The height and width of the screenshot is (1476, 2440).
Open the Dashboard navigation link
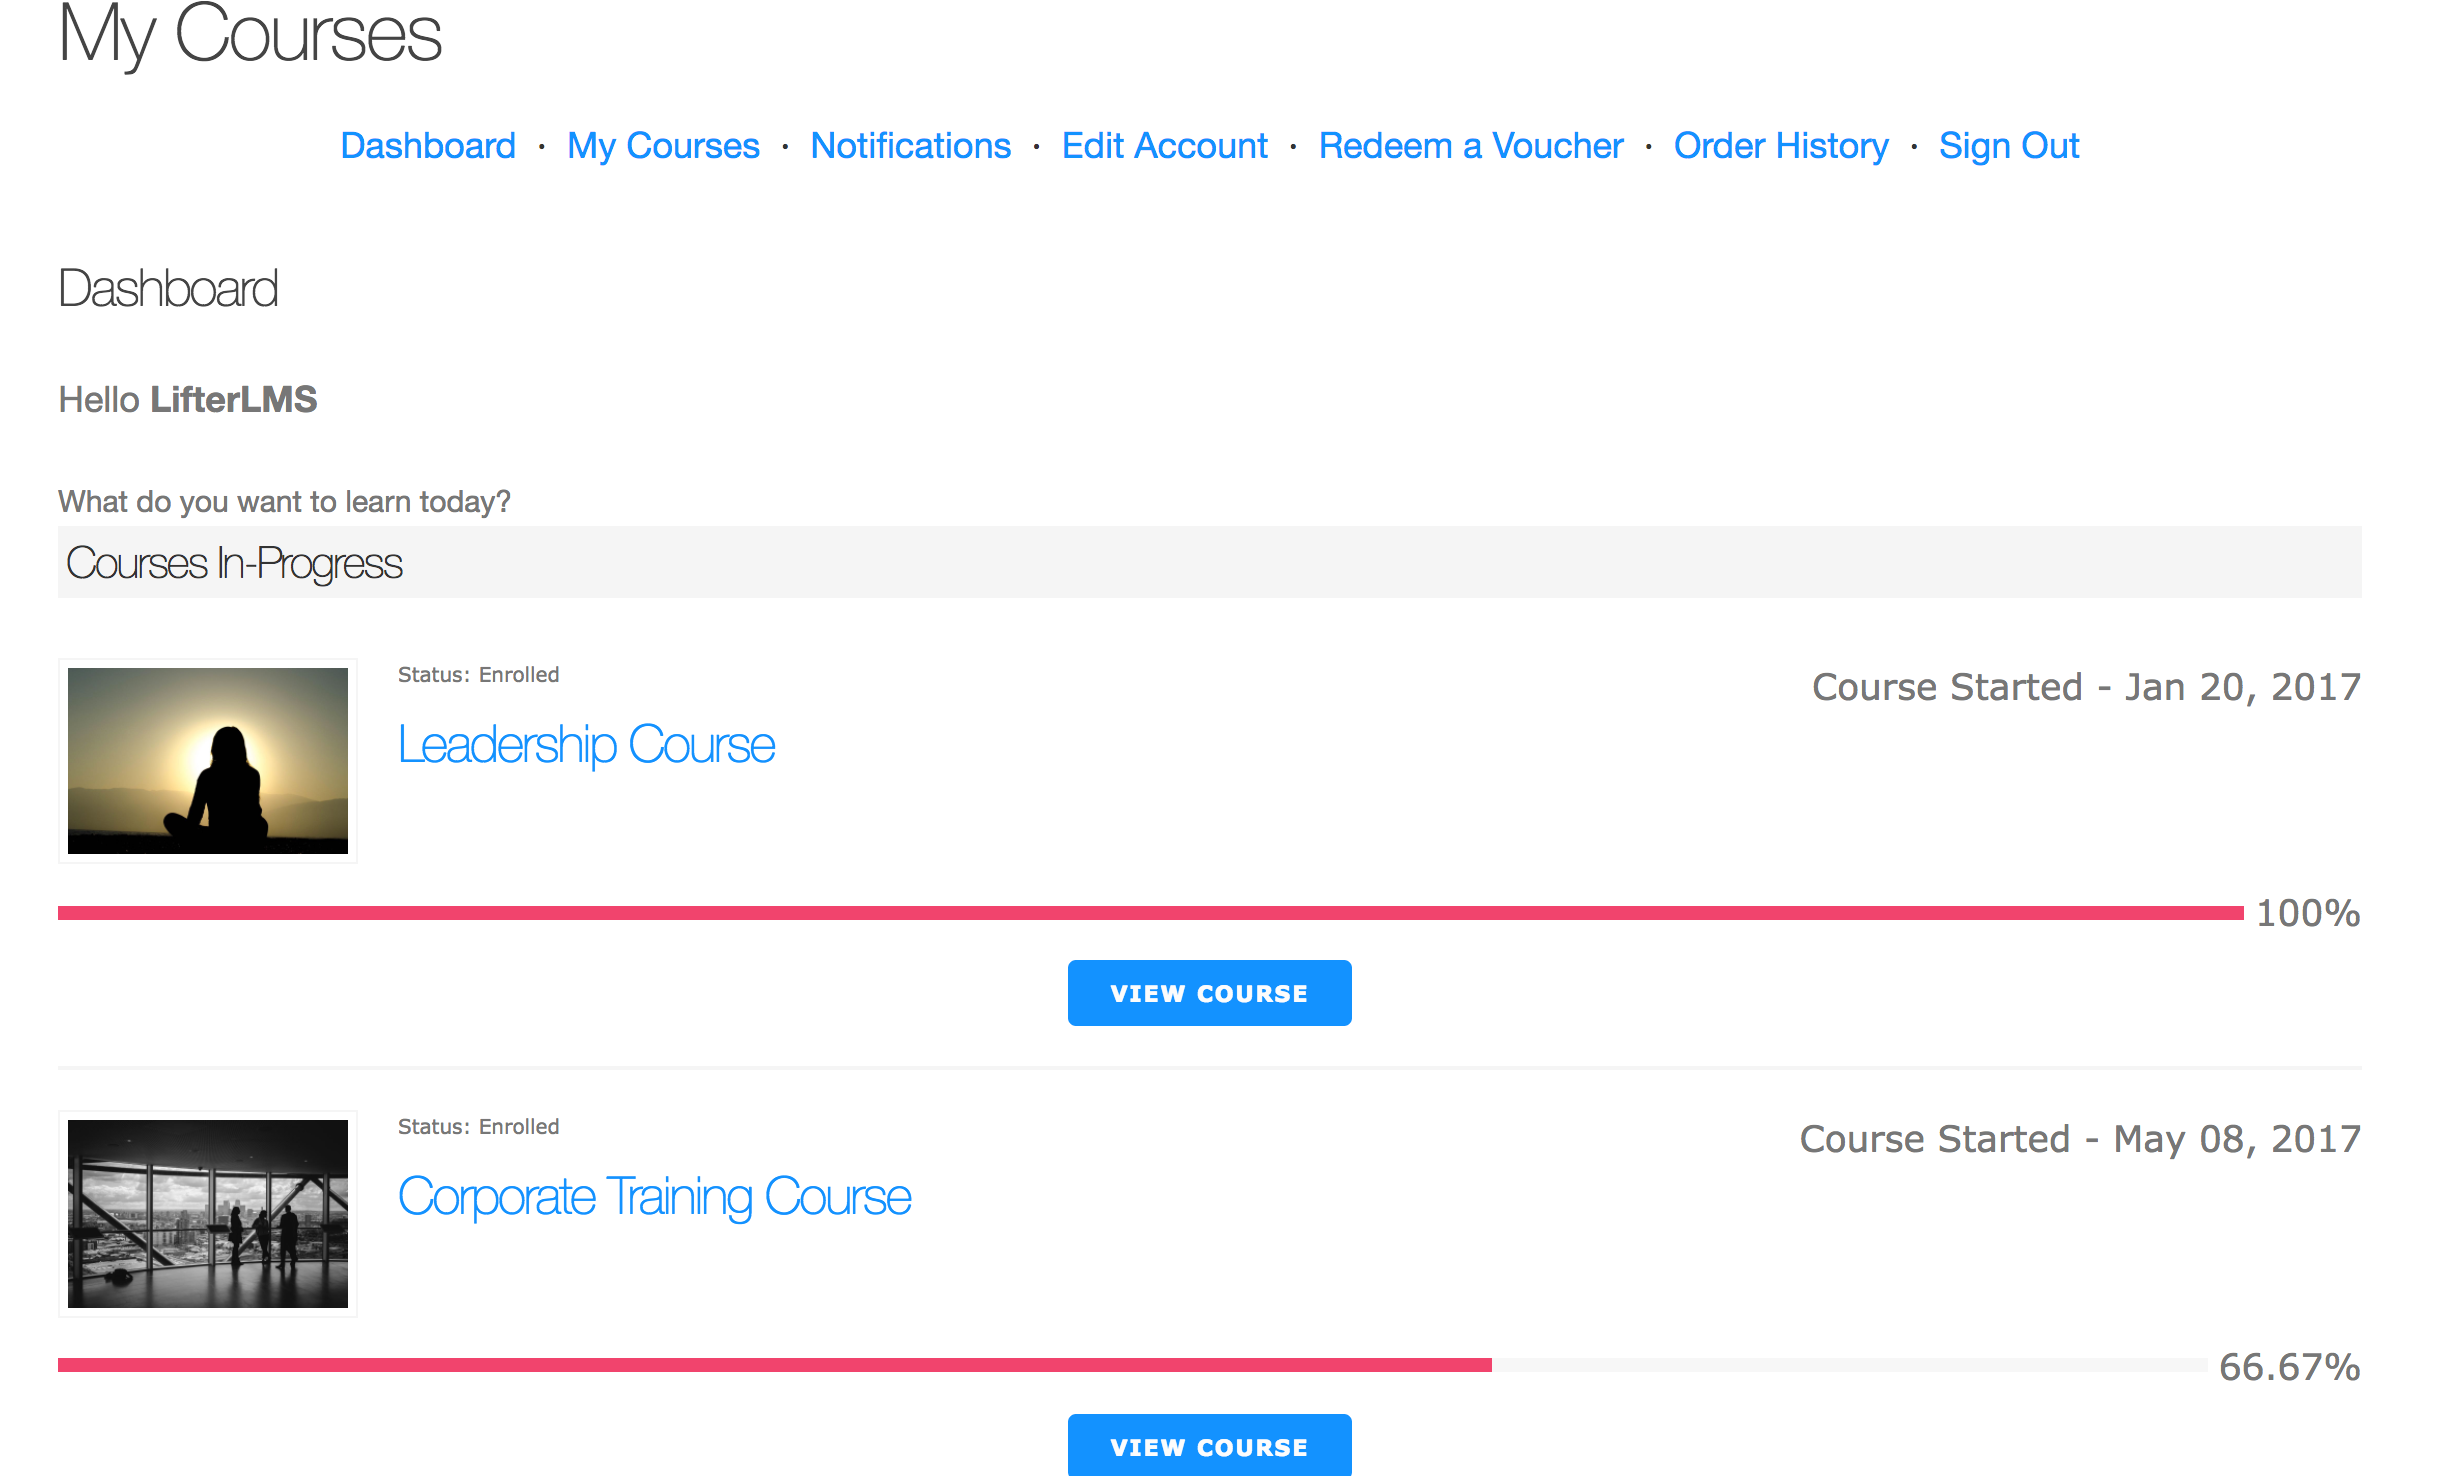pyautogui.click(x=428, y=146)
